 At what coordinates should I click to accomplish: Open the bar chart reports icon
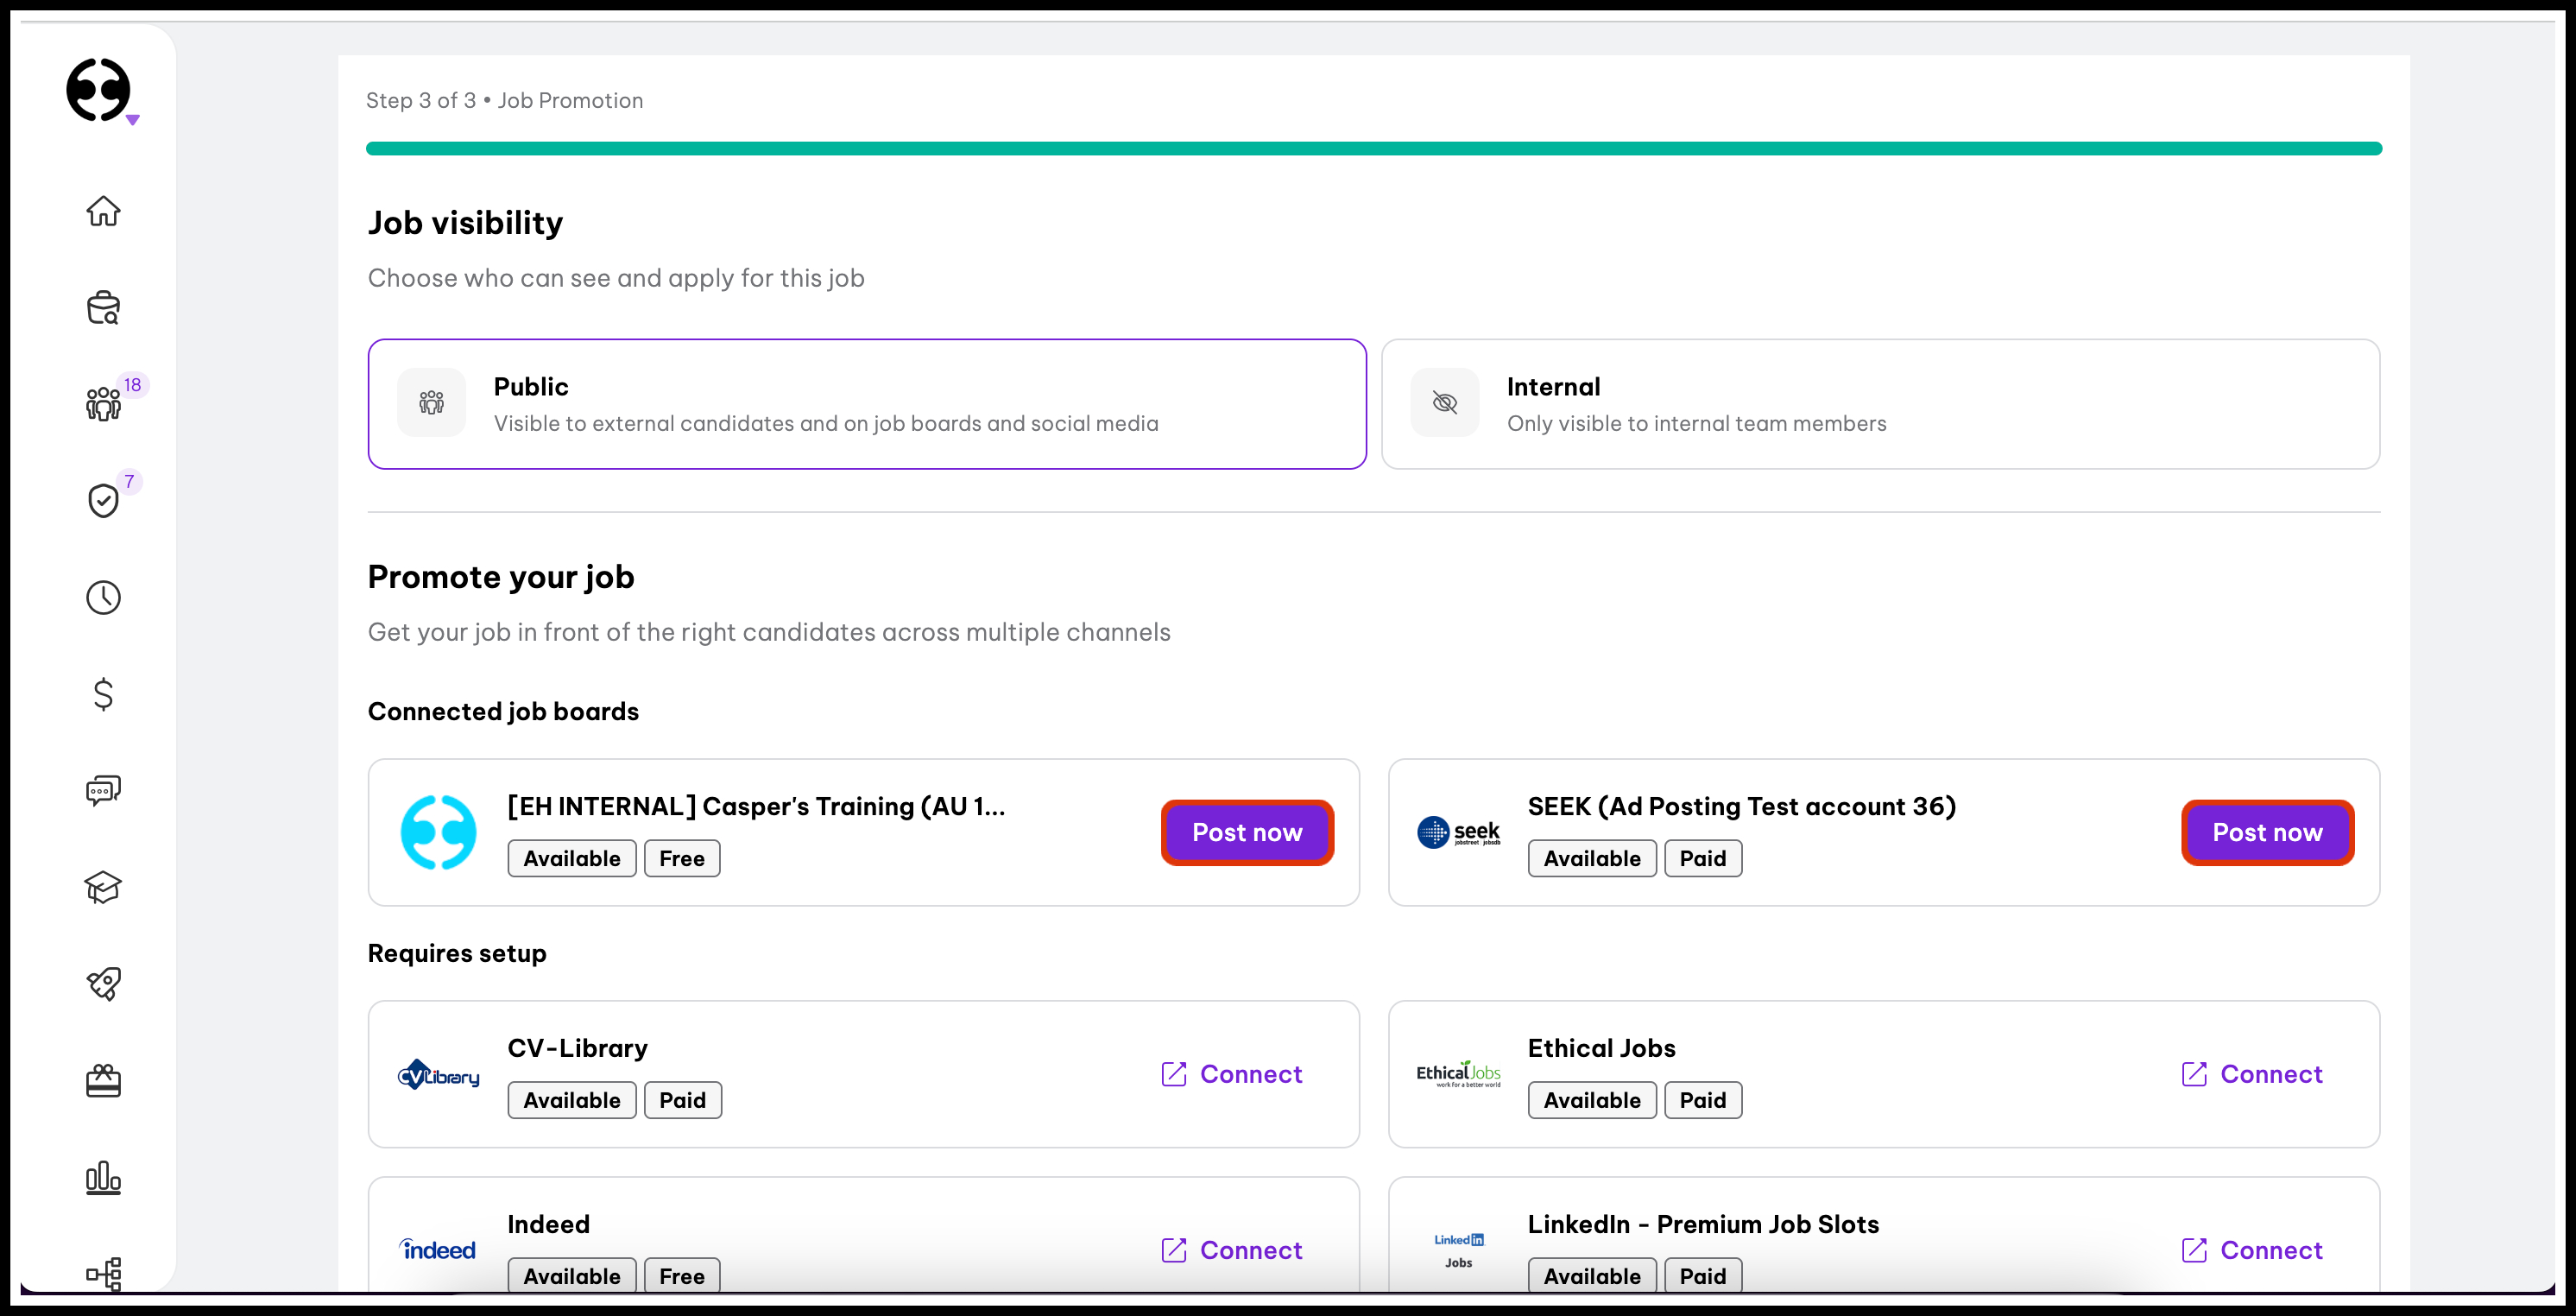click(x=103, y=1177)
